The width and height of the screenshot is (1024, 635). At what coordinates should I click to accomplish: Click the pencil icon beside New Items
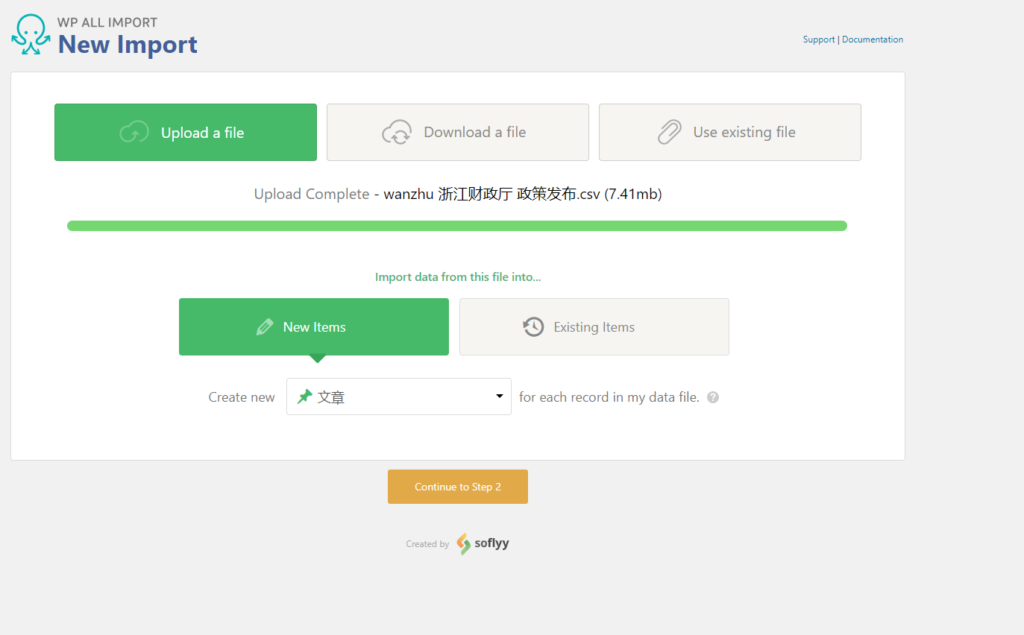click(x=265, y=327)
